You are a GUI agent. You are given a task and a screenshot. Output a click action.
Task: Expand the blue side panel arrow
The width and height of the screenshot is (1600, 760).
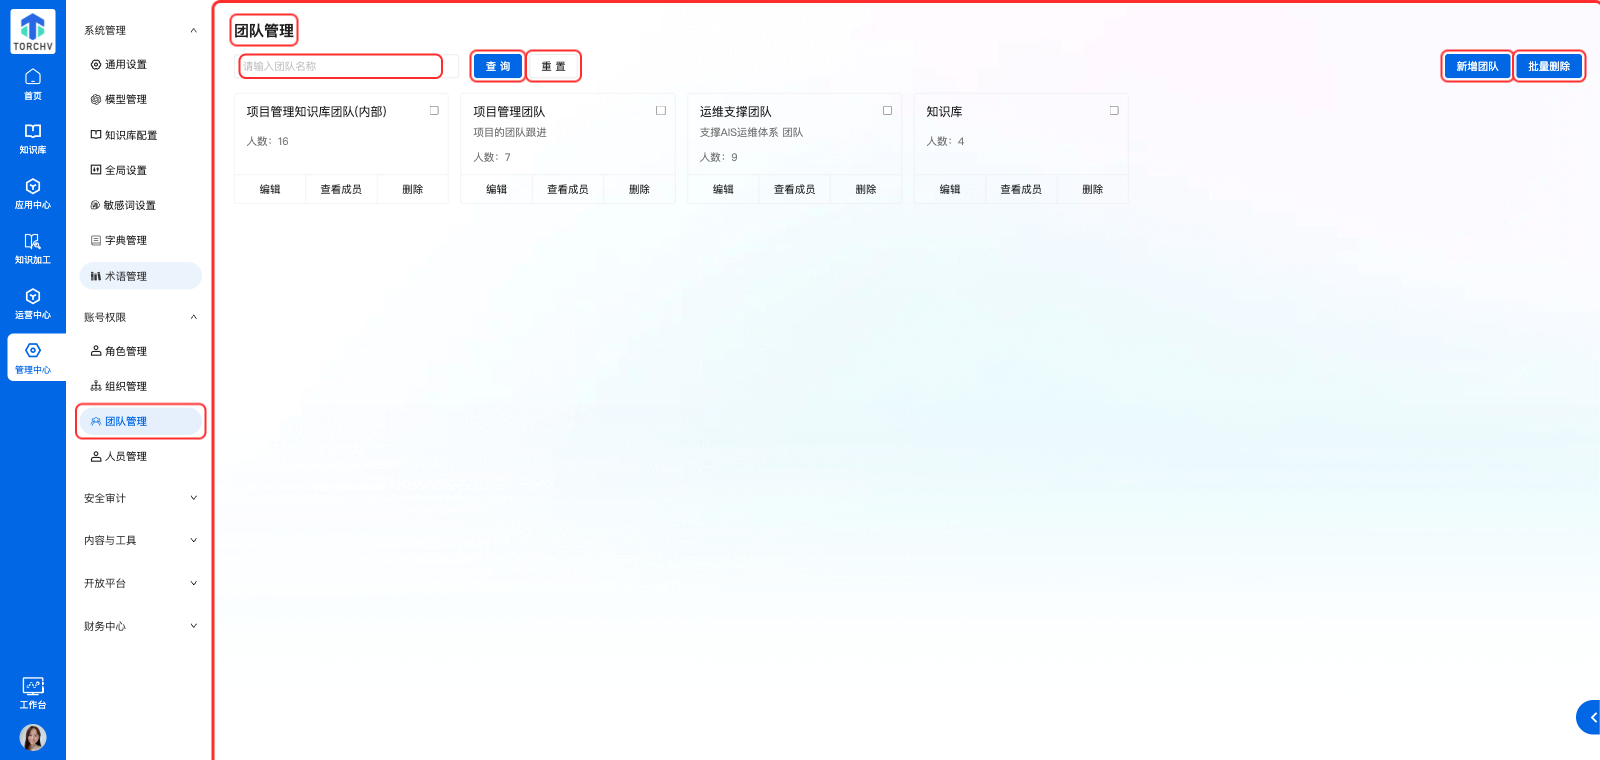(x=1590, y=717)
